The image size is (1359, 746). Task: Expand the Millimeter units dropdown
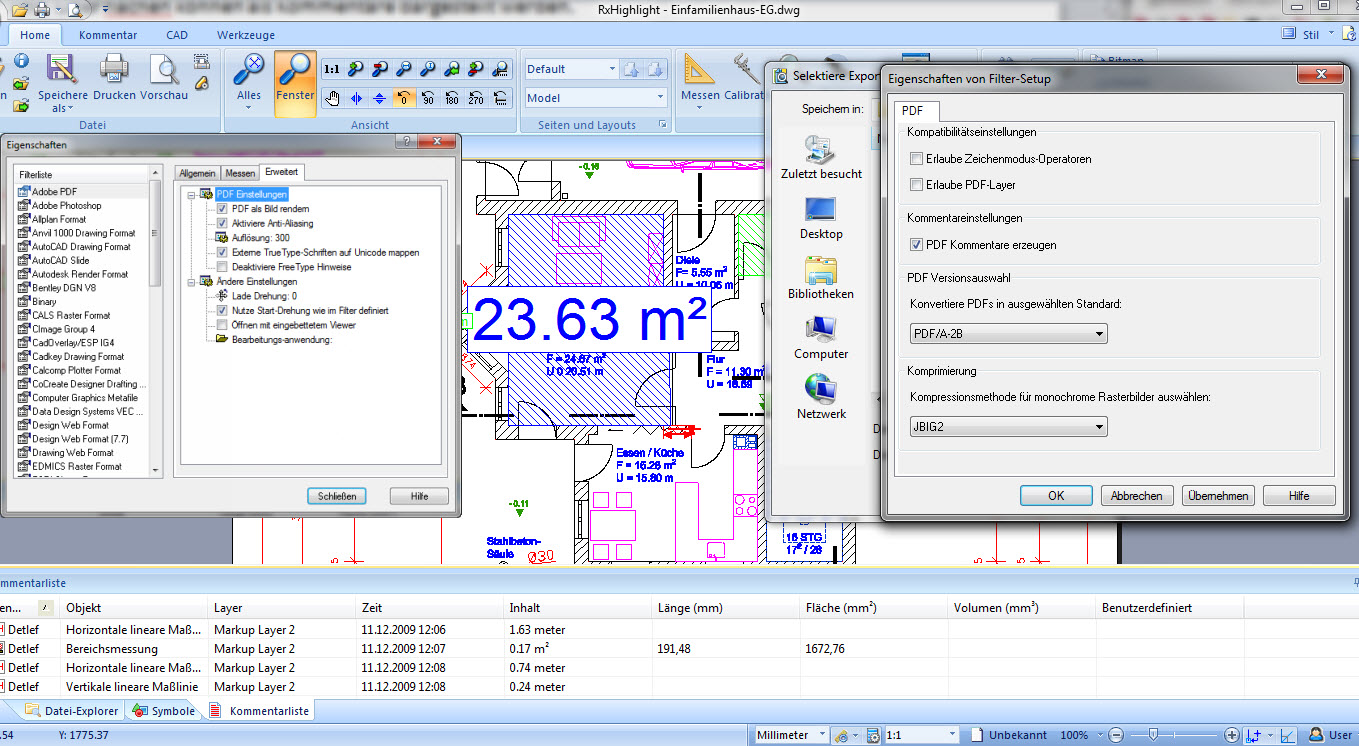pyautogui.click(x=823, y=735)
